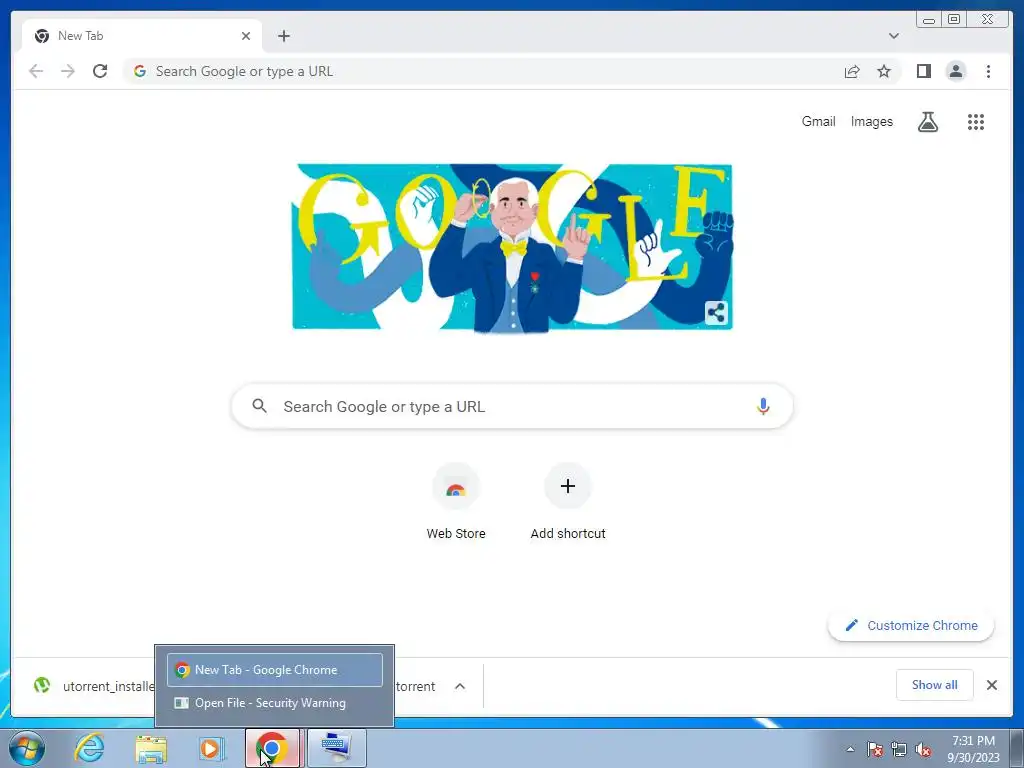Close the New Tab tab
1024x768 pixels.
click(x=246, y=36)
